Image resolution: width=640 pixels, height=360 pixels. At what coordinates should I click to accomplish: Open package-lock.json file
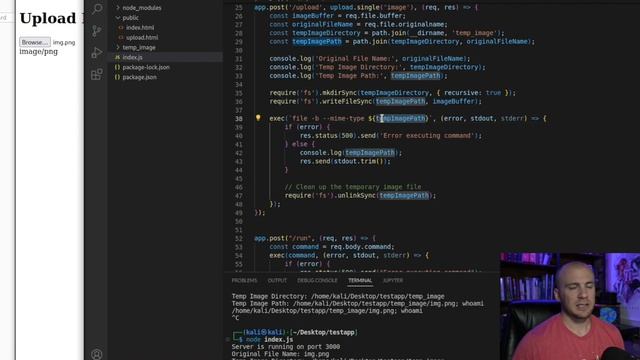point(146,67)
